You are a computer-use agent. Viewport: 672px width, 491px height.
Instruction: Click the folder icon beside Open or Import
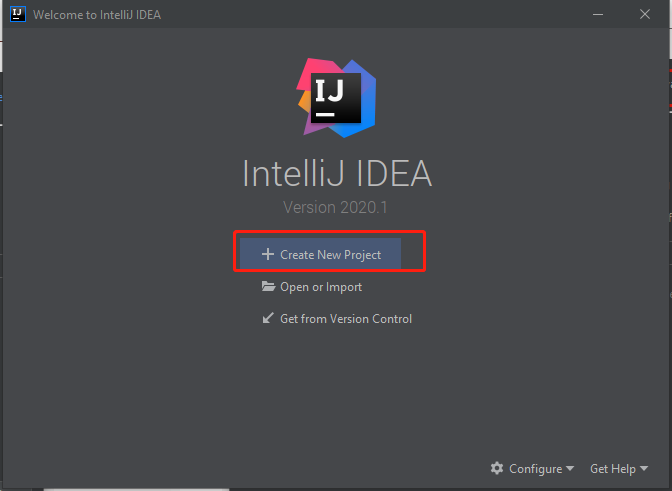pos(268,287)
